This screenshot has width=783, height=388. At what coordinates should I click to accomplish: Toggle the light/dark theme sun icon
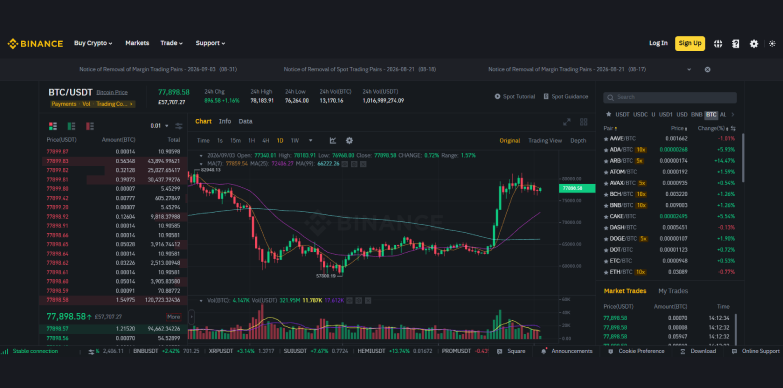click(772, 43)
